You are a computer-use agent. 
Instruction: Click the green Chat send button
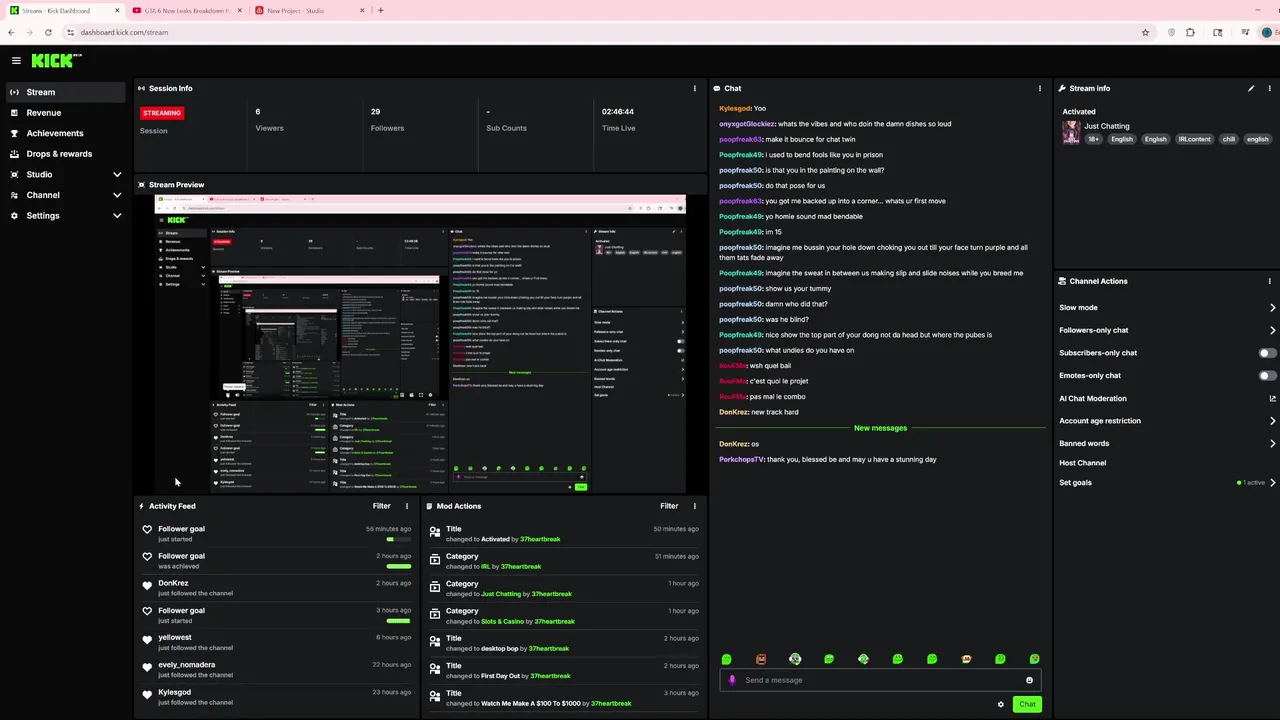pyautogui.click(x=1027, y=704)
